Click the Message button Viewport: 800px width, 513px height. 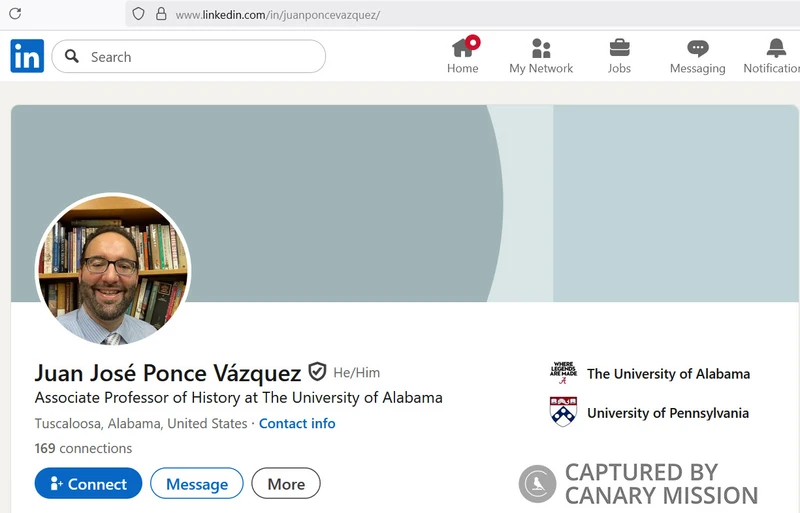[197, 483]
